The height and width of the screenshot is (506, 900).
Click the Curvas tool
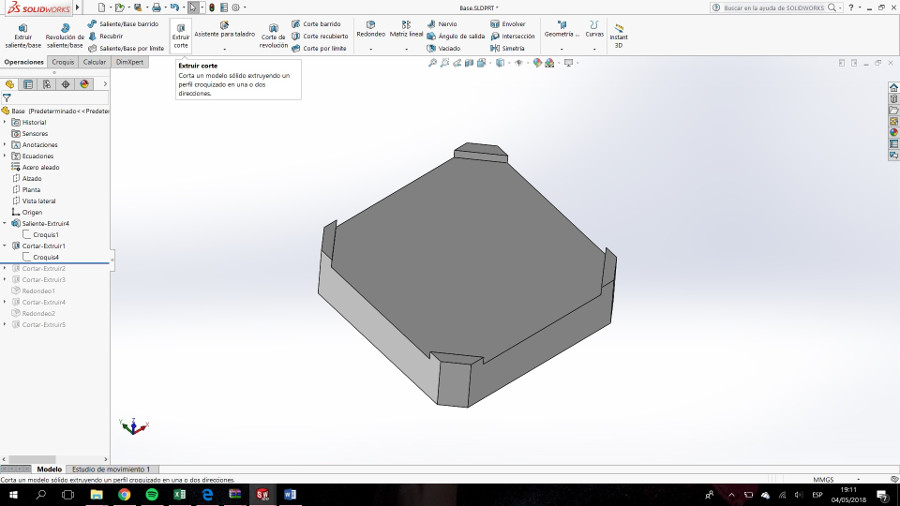pyautogui.click(x=594, y=30)
